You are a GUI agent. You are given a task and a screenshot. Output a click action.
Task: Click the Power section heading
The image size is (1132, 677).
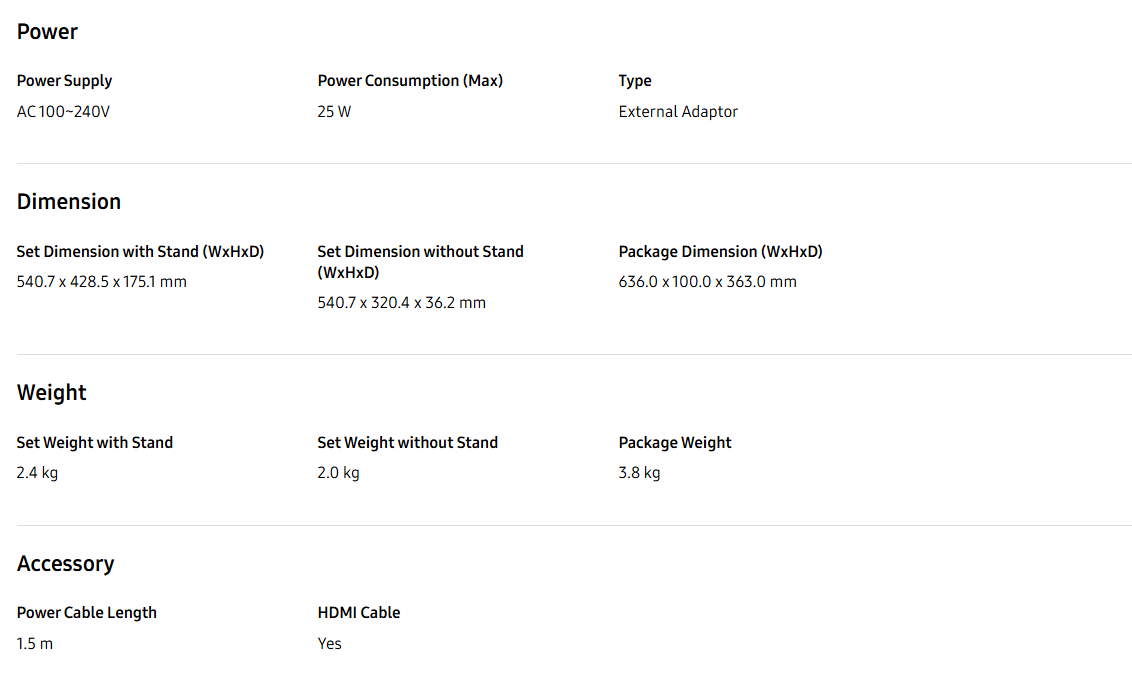[x=47, y=32]
